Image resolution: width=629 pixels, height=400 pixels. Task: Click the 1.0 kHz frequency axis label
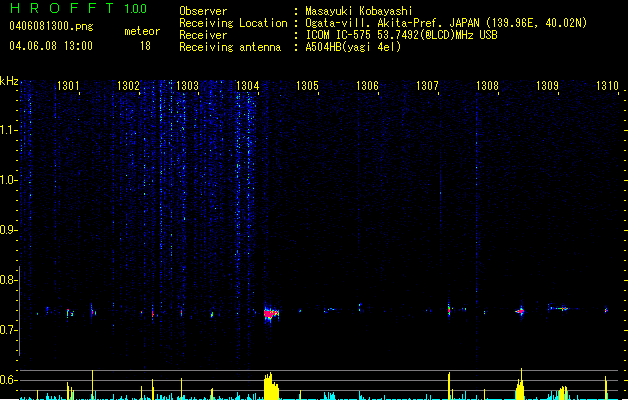(8, 180)
